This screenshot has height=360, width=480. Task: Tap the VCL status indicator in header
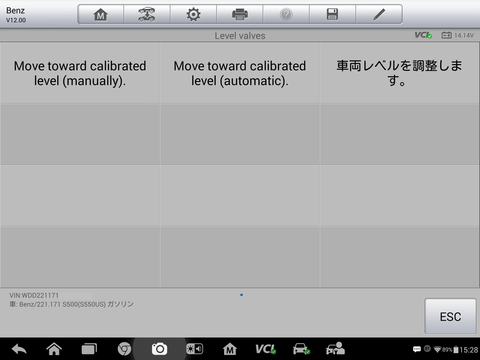point(423,35)
